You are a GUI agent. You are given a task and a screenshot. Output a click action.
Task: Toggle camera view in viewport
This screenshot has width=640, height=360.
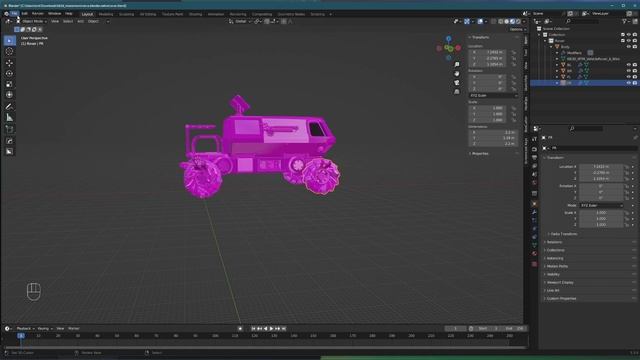coord(457,83)
